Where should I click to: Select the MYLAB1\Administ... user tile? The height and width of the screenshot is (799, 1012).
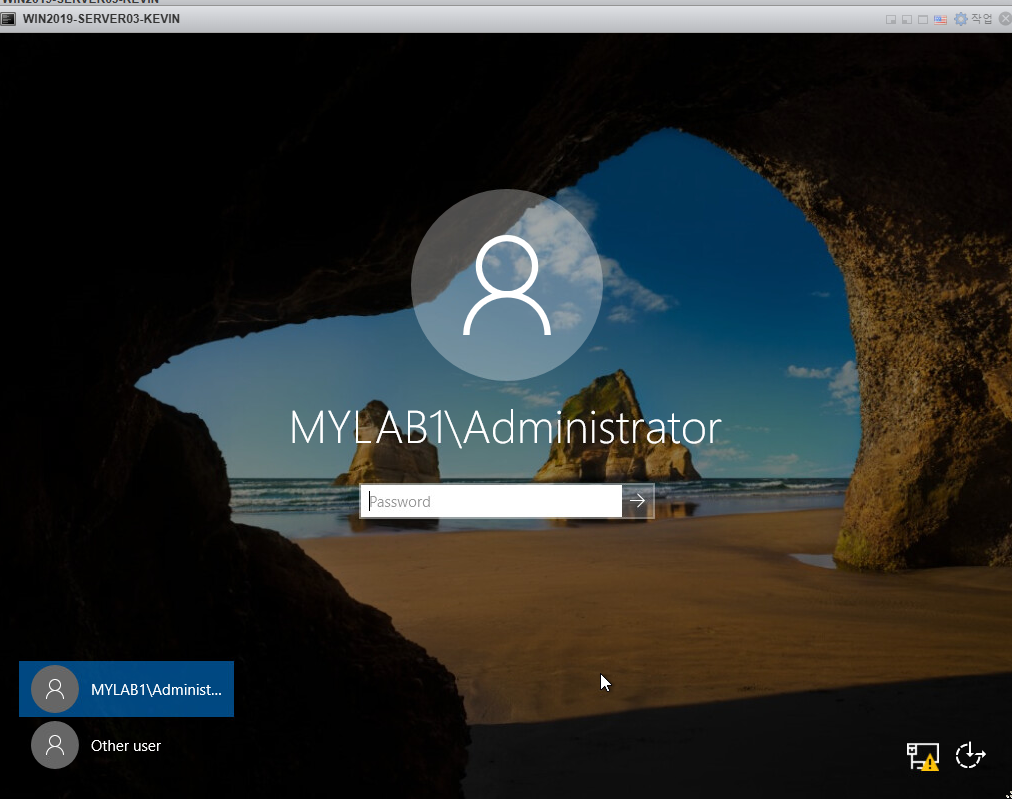click(x=126, y=689)
